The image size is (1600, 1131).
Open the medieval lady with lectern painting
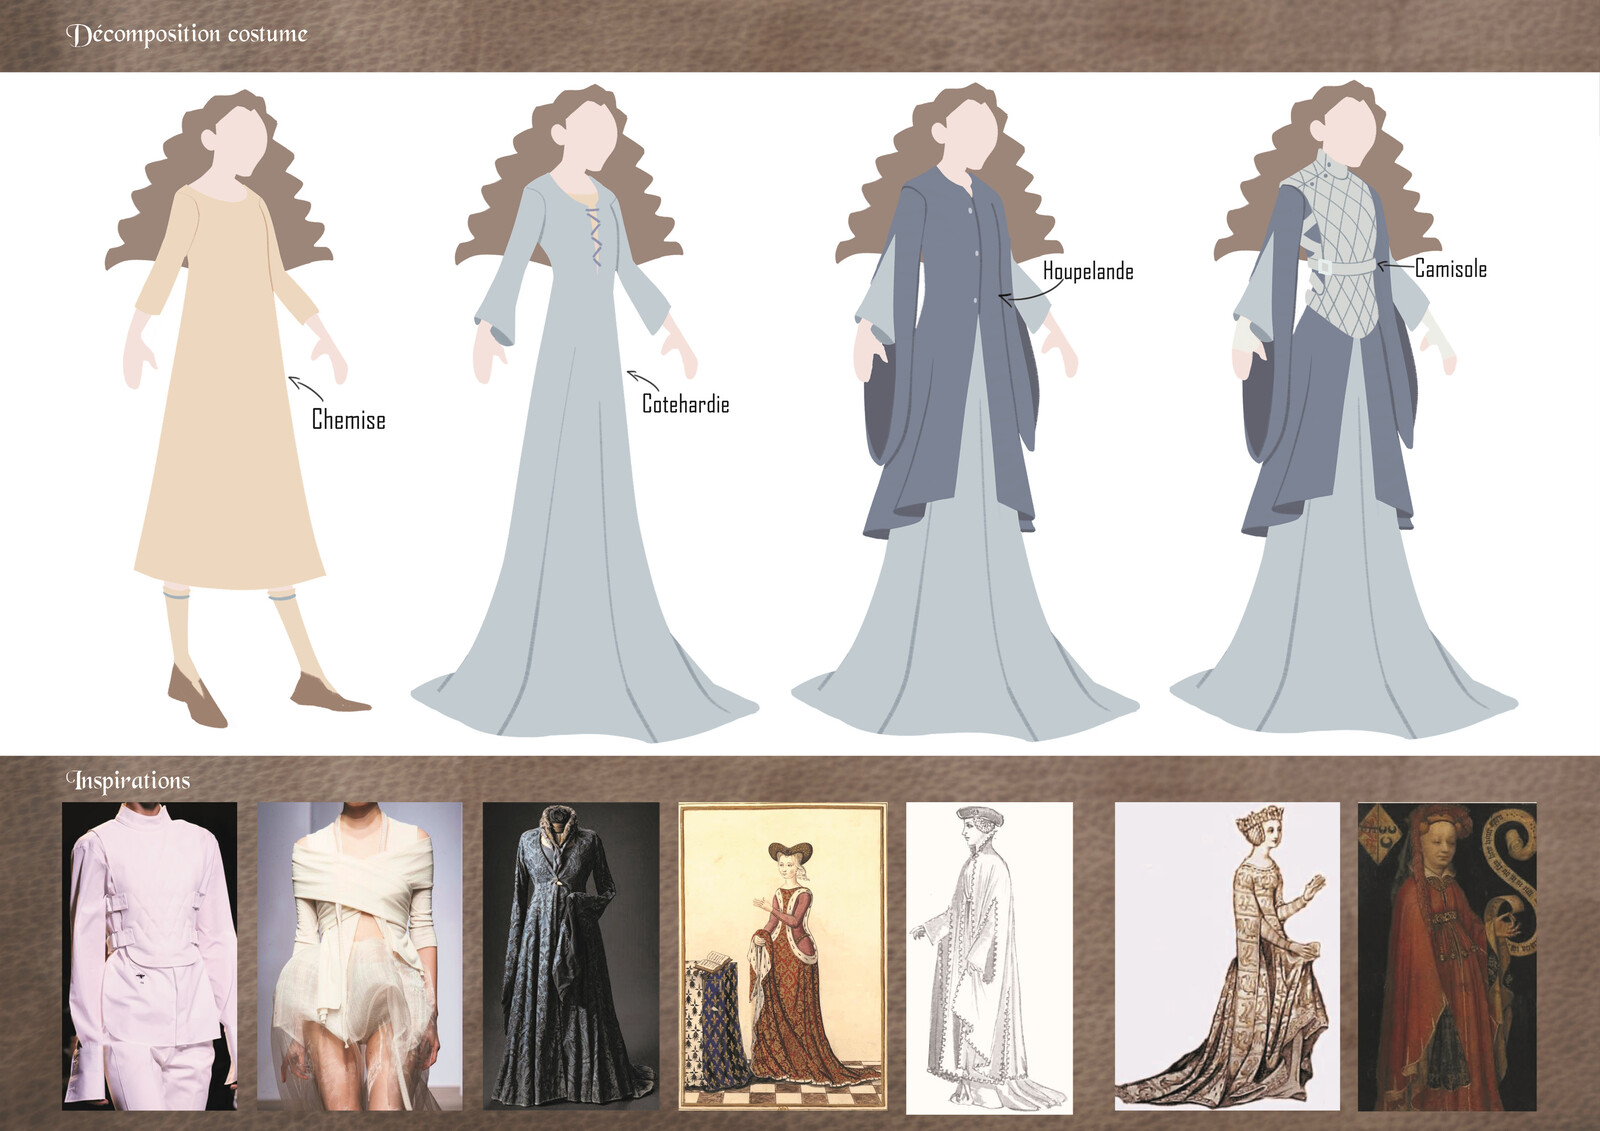click(x=783, y=957)
